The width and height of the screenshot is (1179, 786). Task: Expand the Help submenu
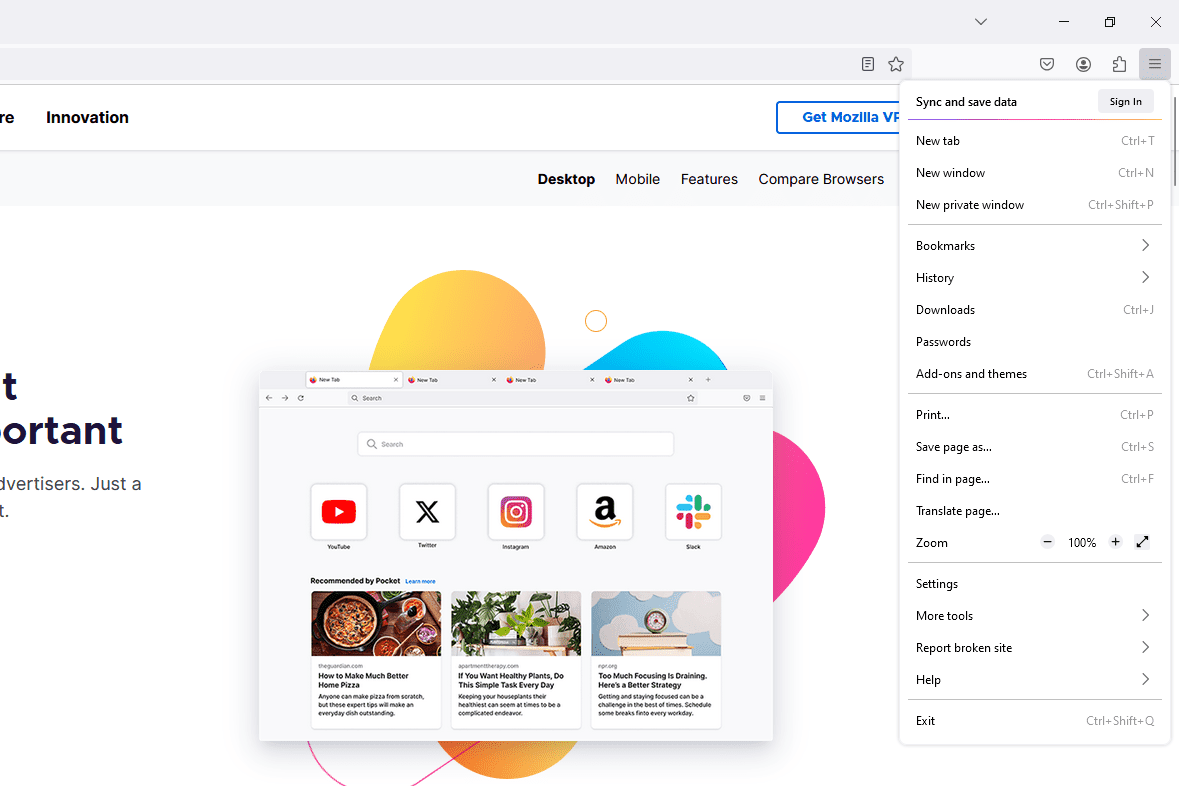pyautogui.click(x=1035, y=679)
